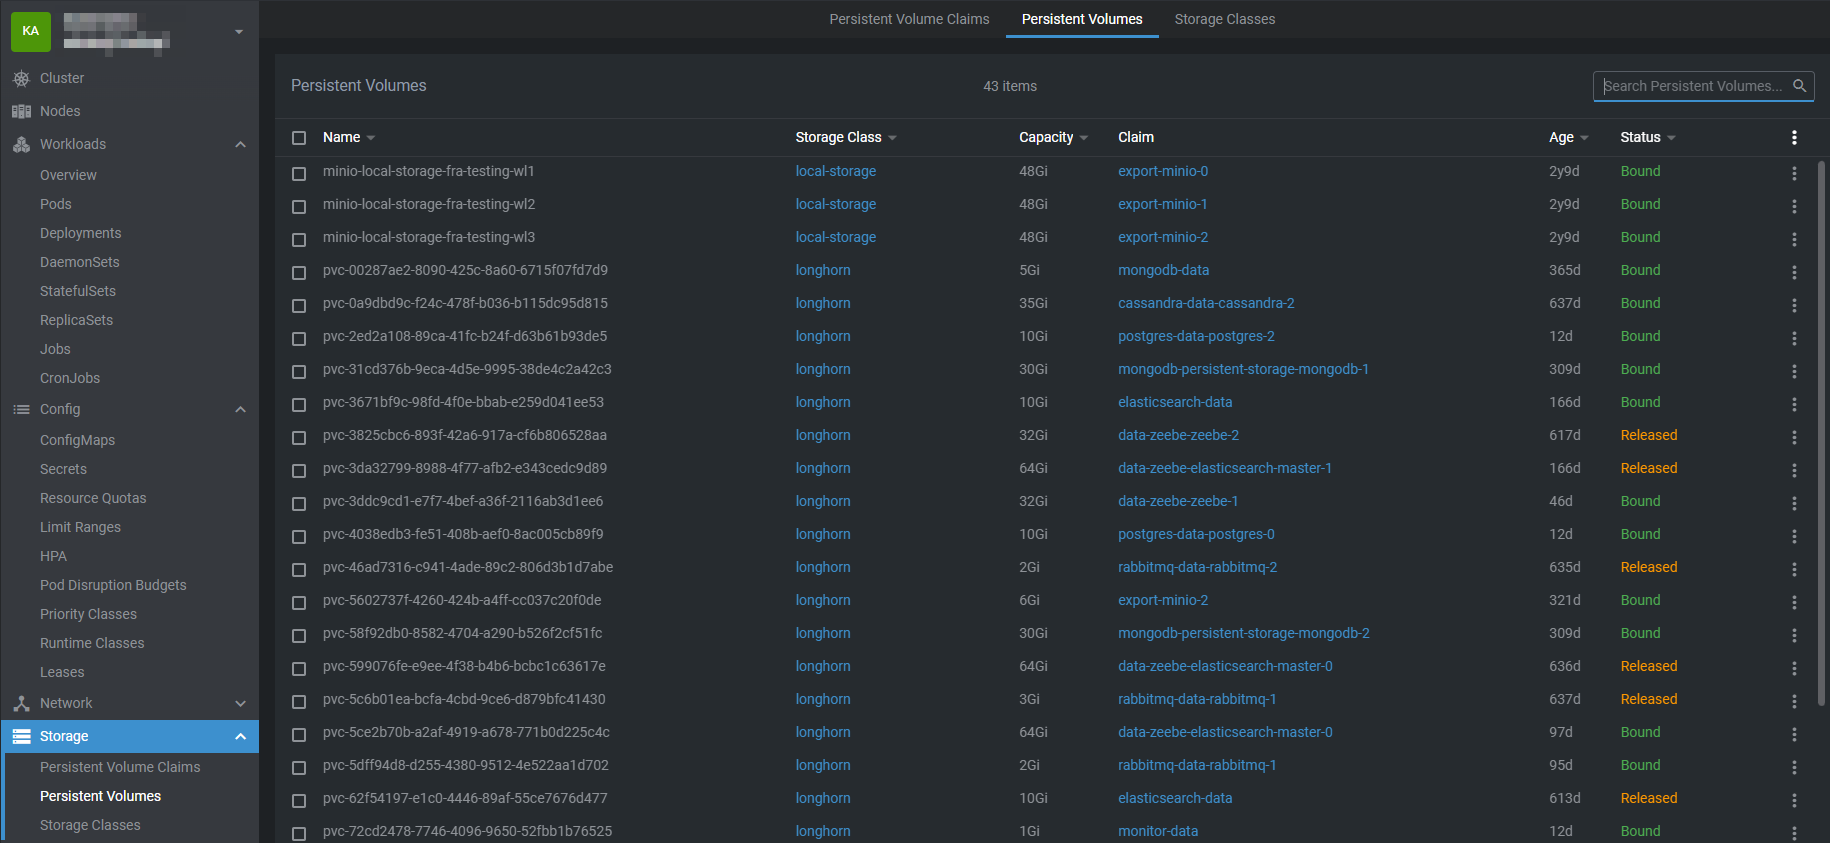Switch to the Storage Classes tab
This screenshot has height=843, width=1830.
point(1224,19)
